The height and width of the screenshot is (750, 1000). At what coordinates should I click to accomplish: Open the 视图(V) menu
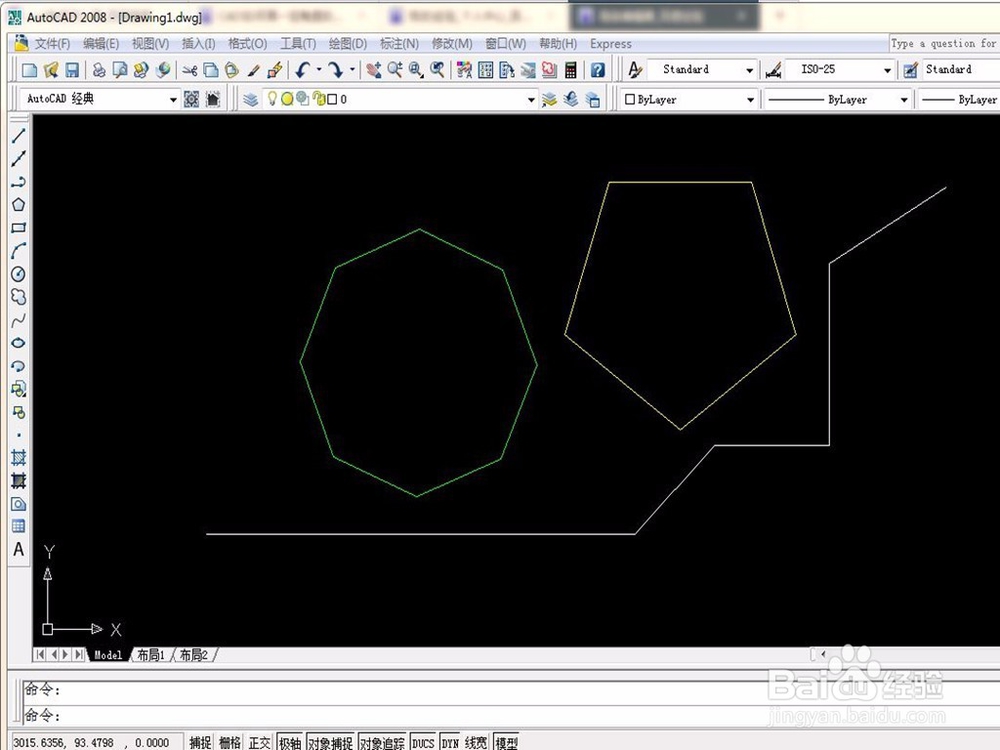151,43
